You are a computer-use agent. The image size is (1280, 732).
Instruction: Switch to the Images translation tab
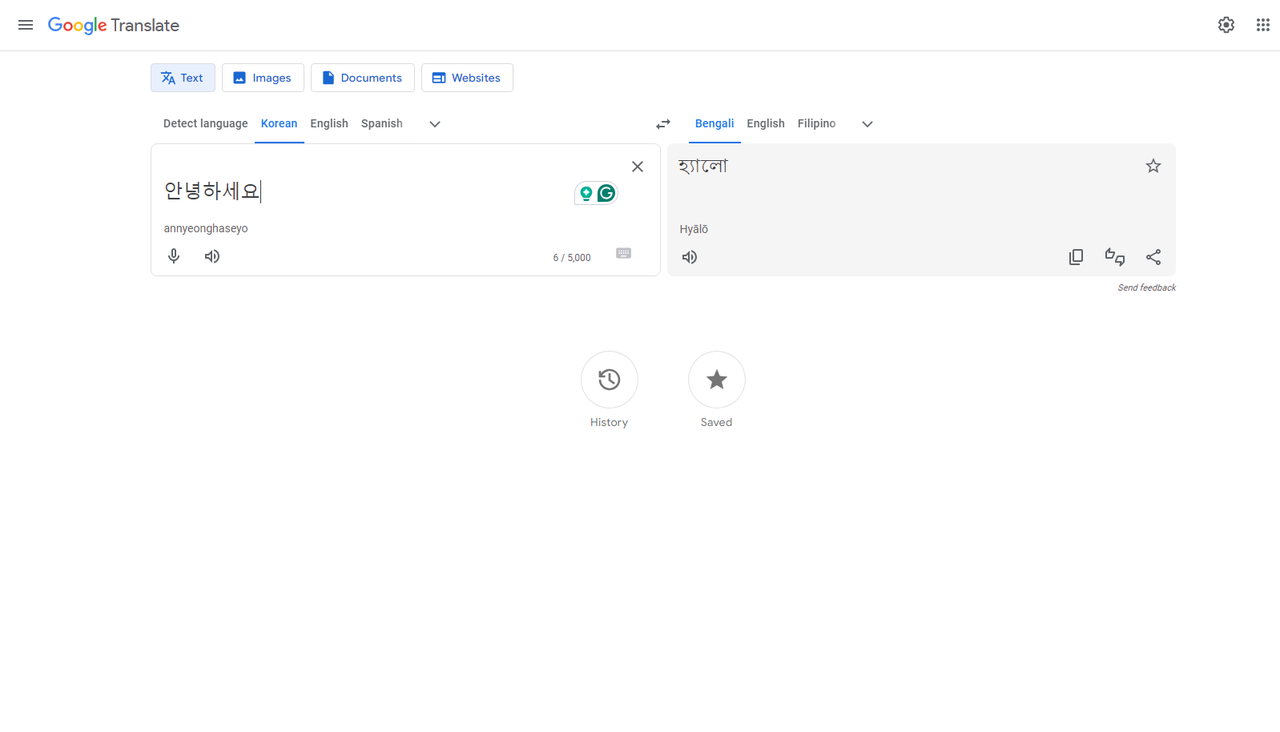(x=262, y=77)
